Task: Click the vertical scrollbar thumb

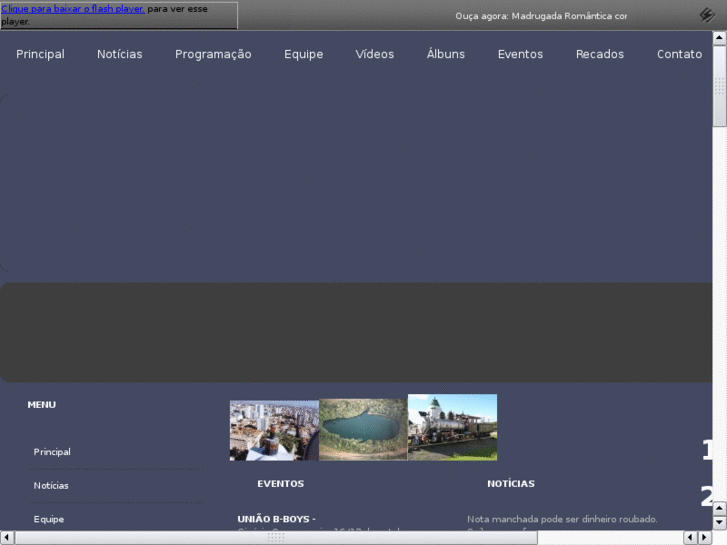Action: coord(719,85)
